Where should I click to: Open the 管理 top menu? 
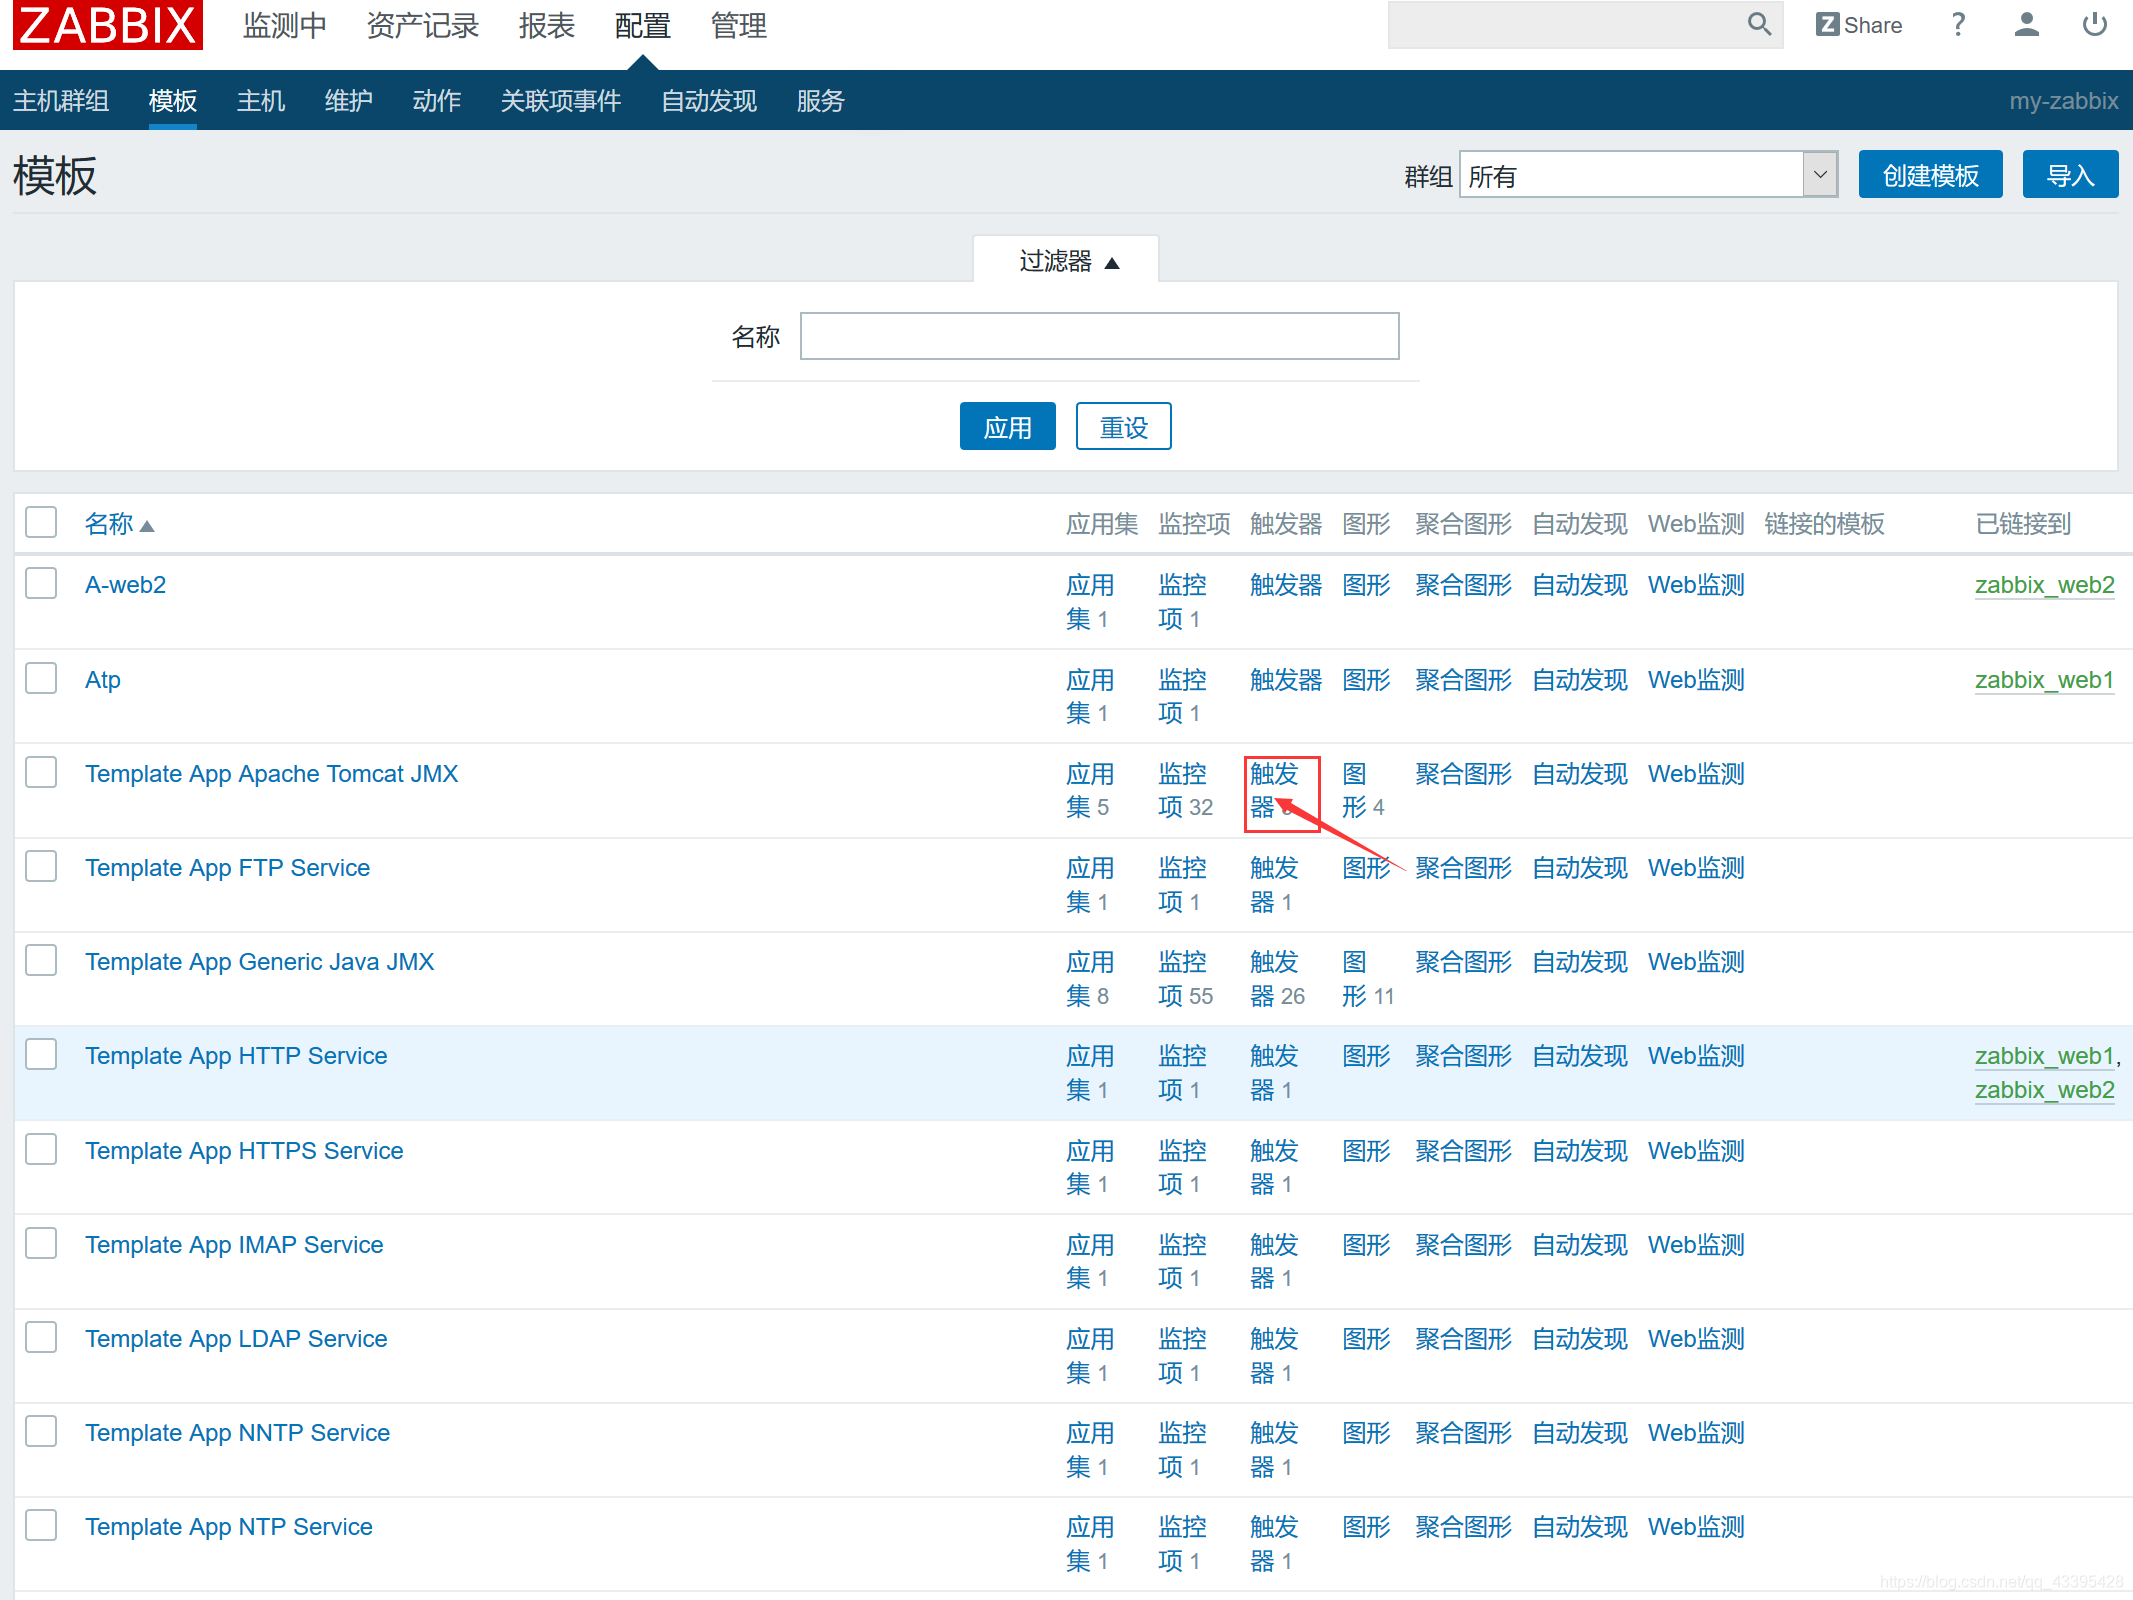(x=738, y=26)
